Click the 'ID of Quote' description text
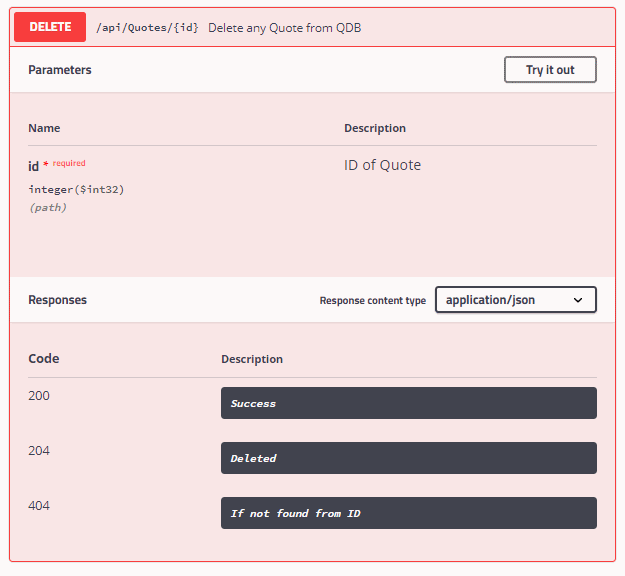625x576 pixels. point(382,165)
